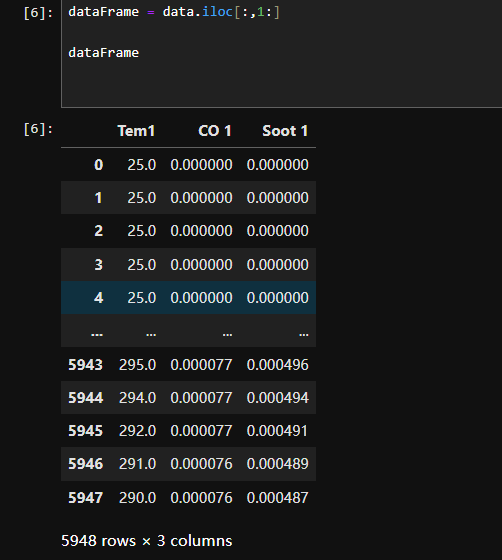
Task: Click Tem1 value 25.0 in row 0
Action: click(x=142, y=165)
